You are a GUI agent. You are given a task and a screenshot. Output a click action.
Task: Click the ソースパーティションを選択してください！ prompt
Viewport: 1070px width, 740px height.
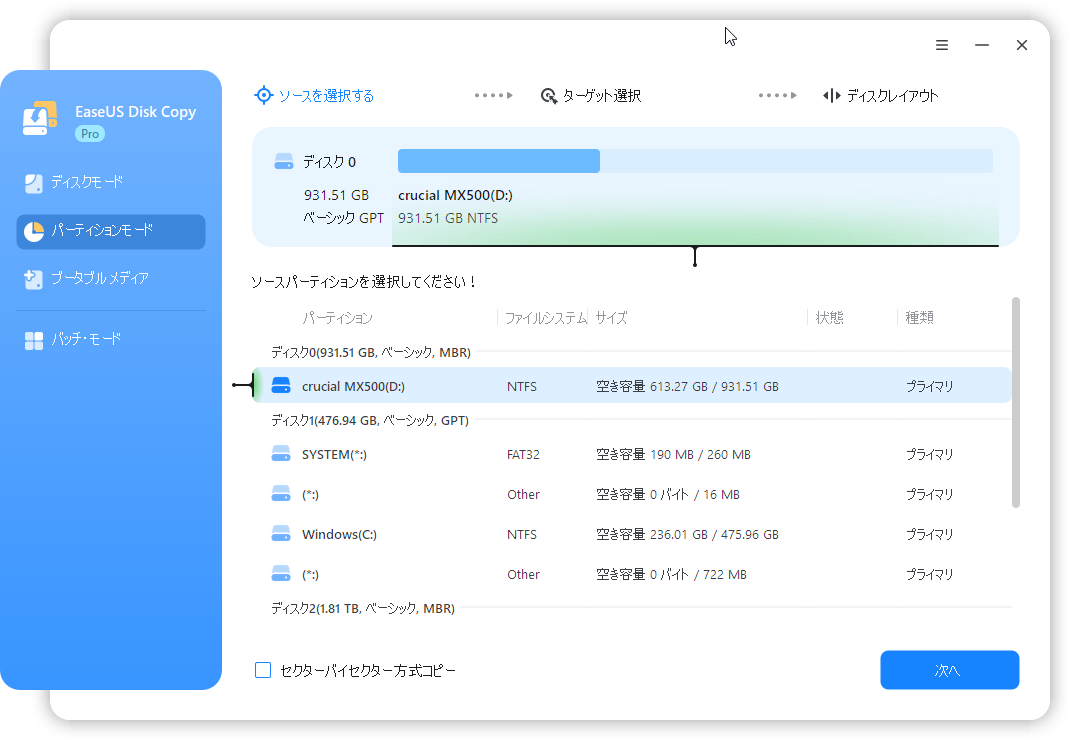click(x=364, y=282)
